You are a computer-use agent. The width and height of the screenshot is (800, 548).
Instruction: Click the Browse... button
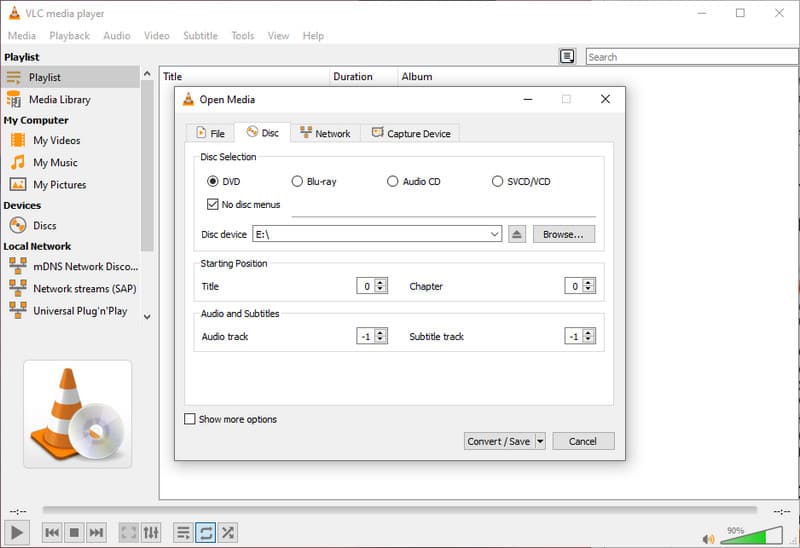(563, 234)
